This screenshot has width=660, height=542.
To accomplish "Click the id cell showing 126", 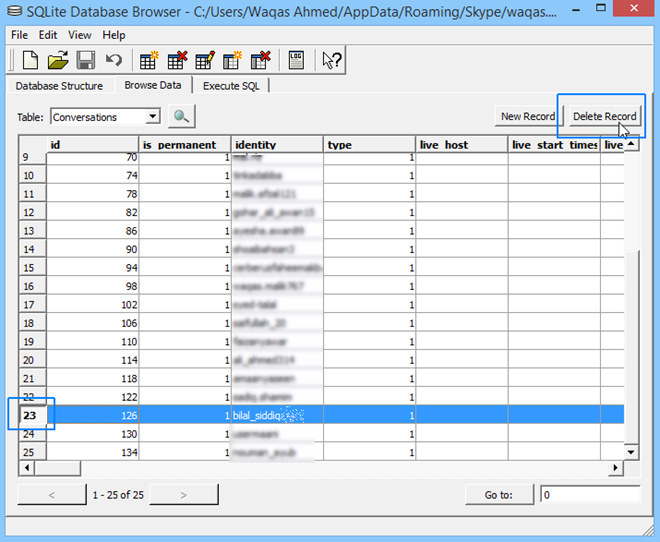I will pos(93,415).
